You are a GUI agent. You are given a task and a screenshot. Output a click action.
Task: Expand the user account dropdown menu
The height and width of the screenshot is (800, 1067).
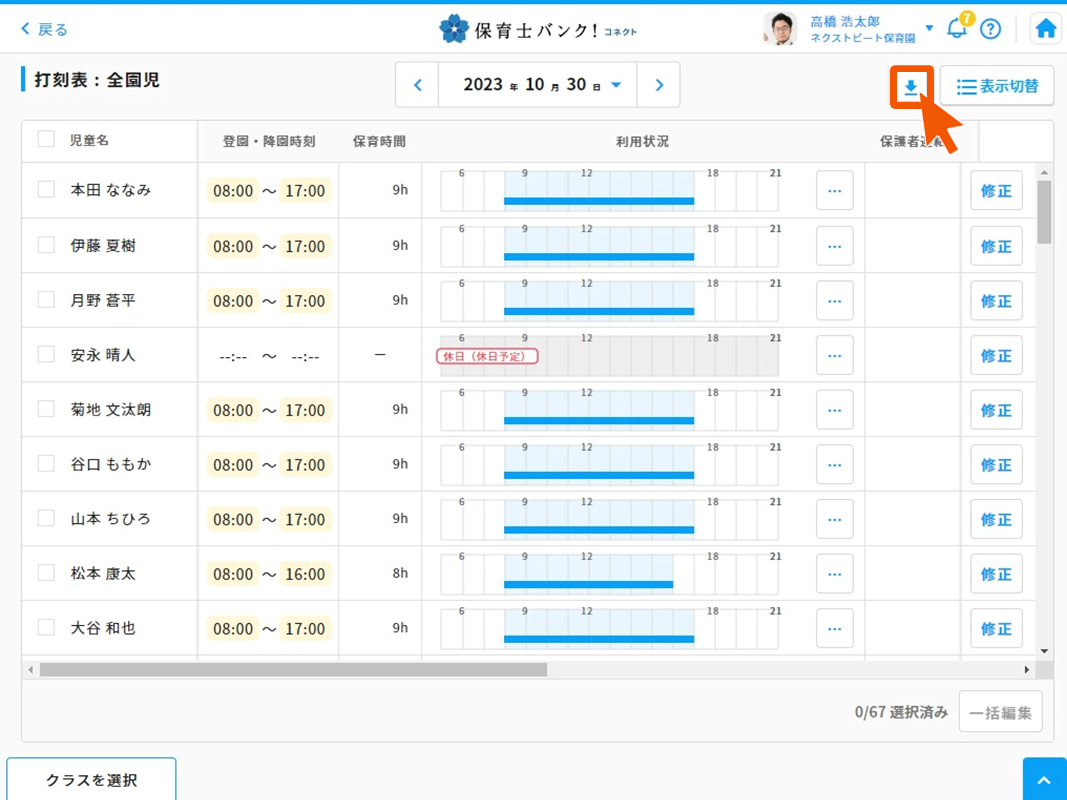pyautogui.click(x=929, y=28)
